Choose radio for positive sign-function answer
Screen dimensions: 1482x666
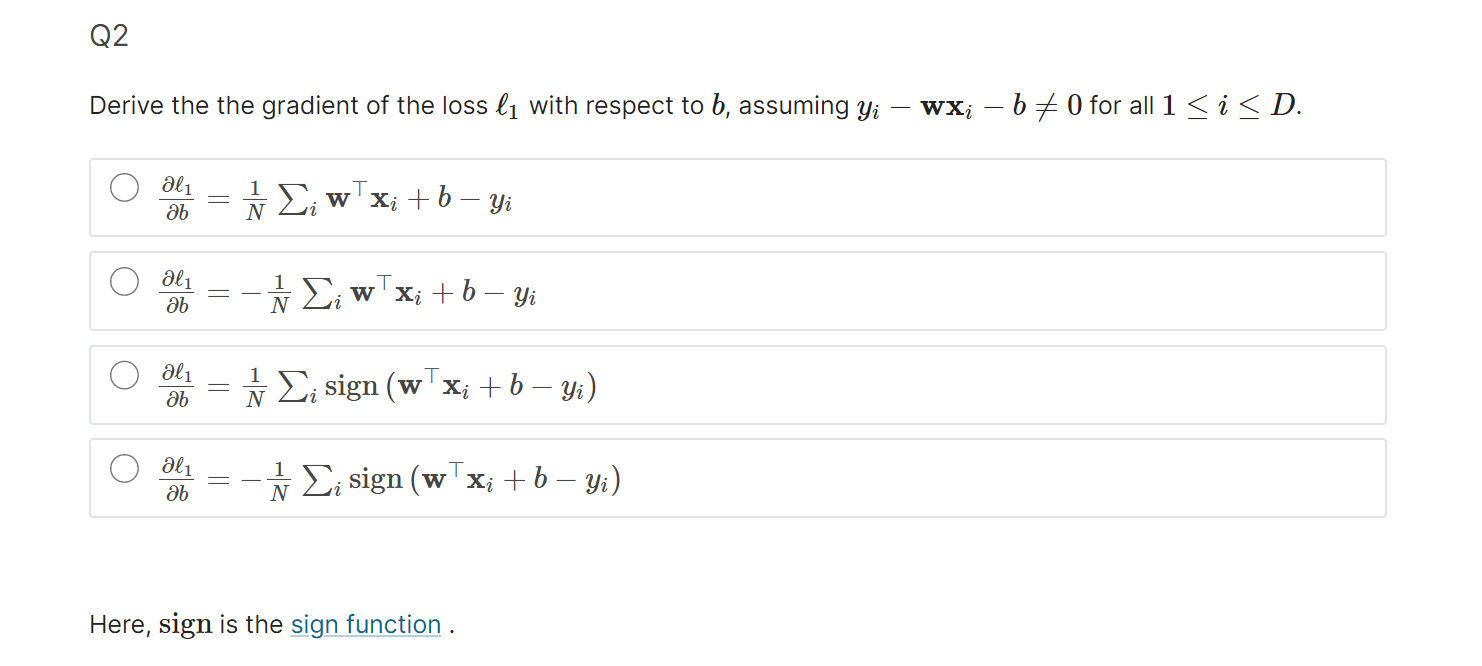coord(124,375)
